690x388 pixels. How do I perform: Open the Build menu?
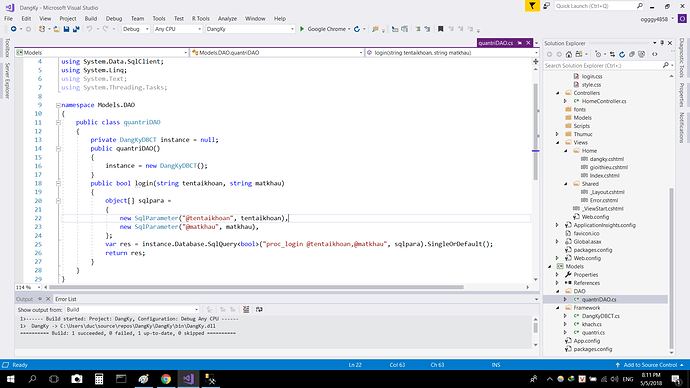[x=91, y=18]
